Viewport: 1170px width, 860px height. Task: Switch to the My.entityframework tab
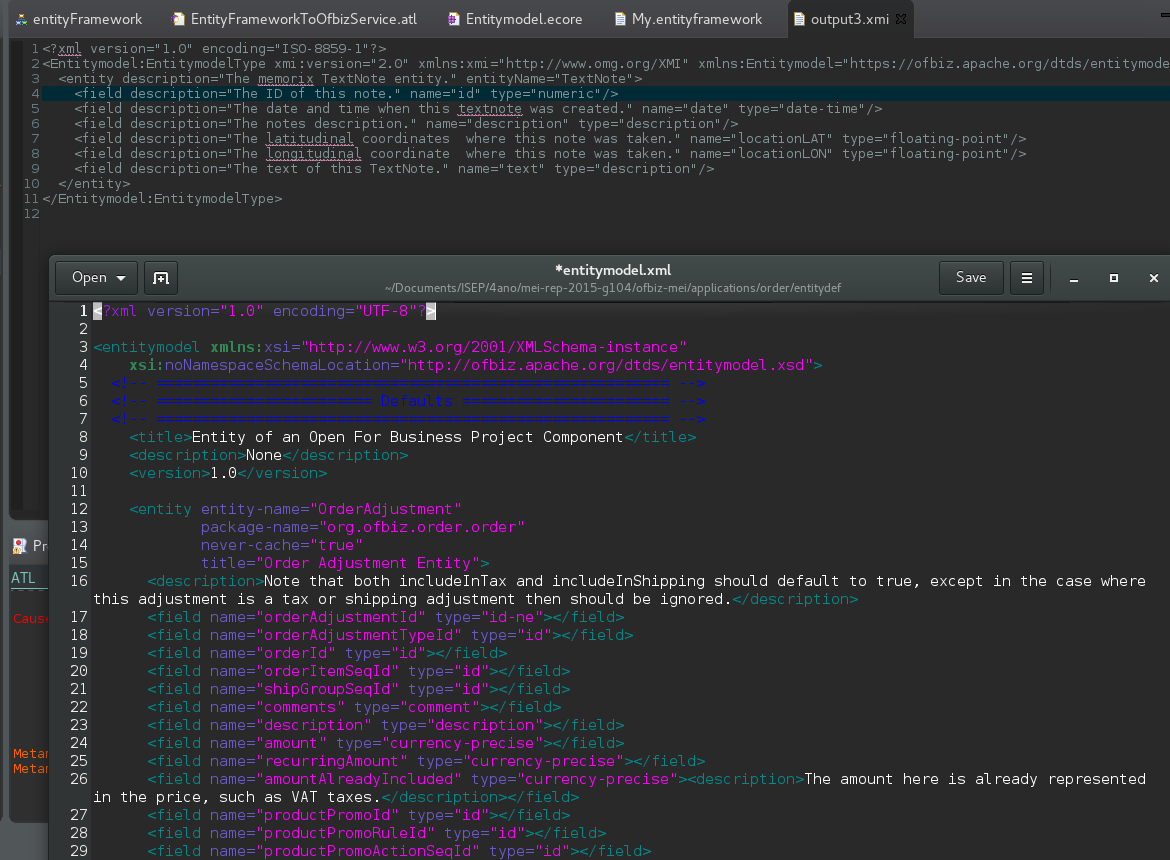696,19
